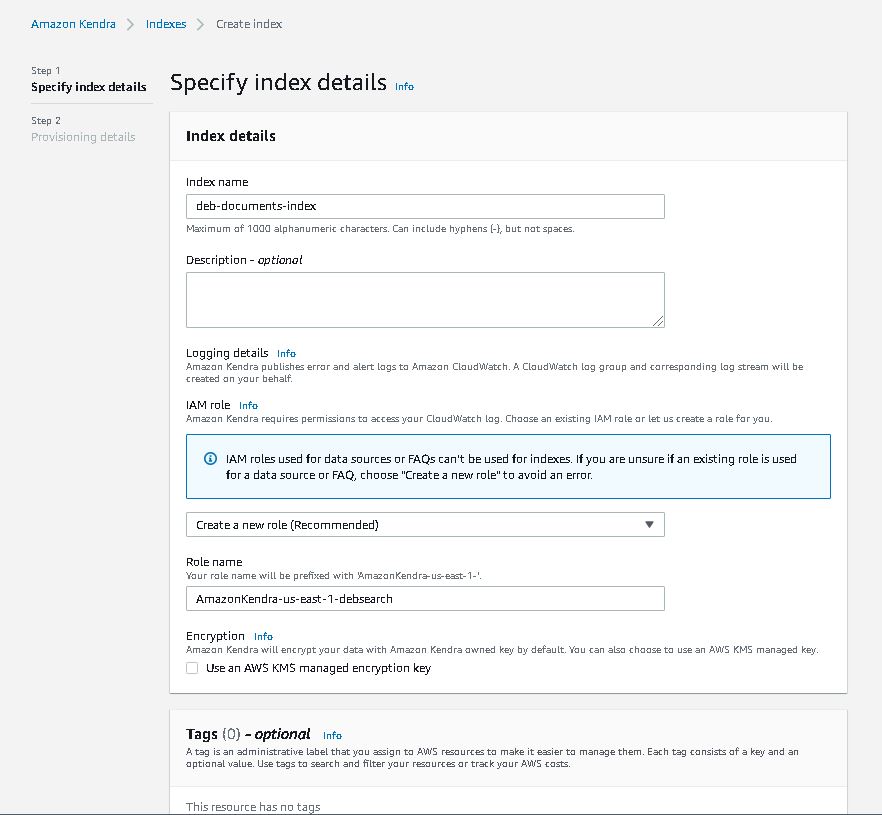Click the Role name input field
The image size is (882, 815).
click(425, 598)
